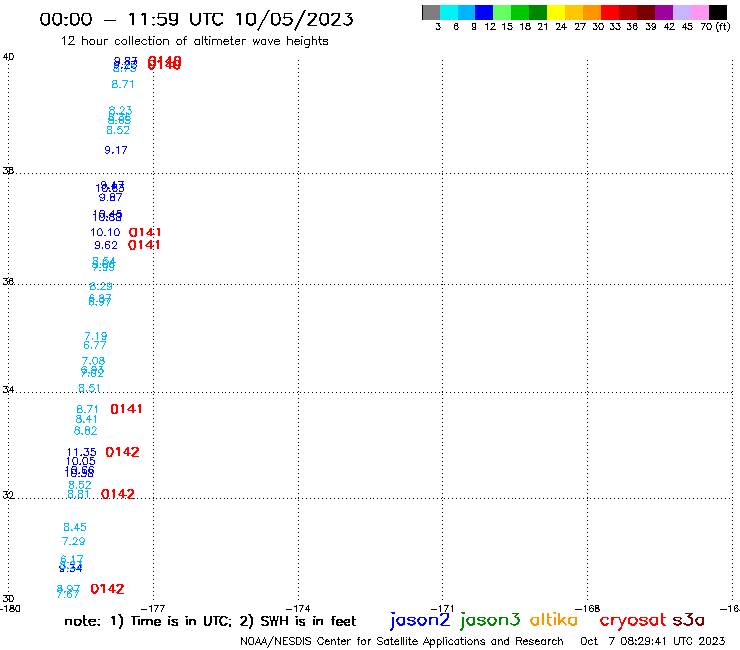Click the -180 longitude axis label
This screenshot has width=740, height=650.
10,608
